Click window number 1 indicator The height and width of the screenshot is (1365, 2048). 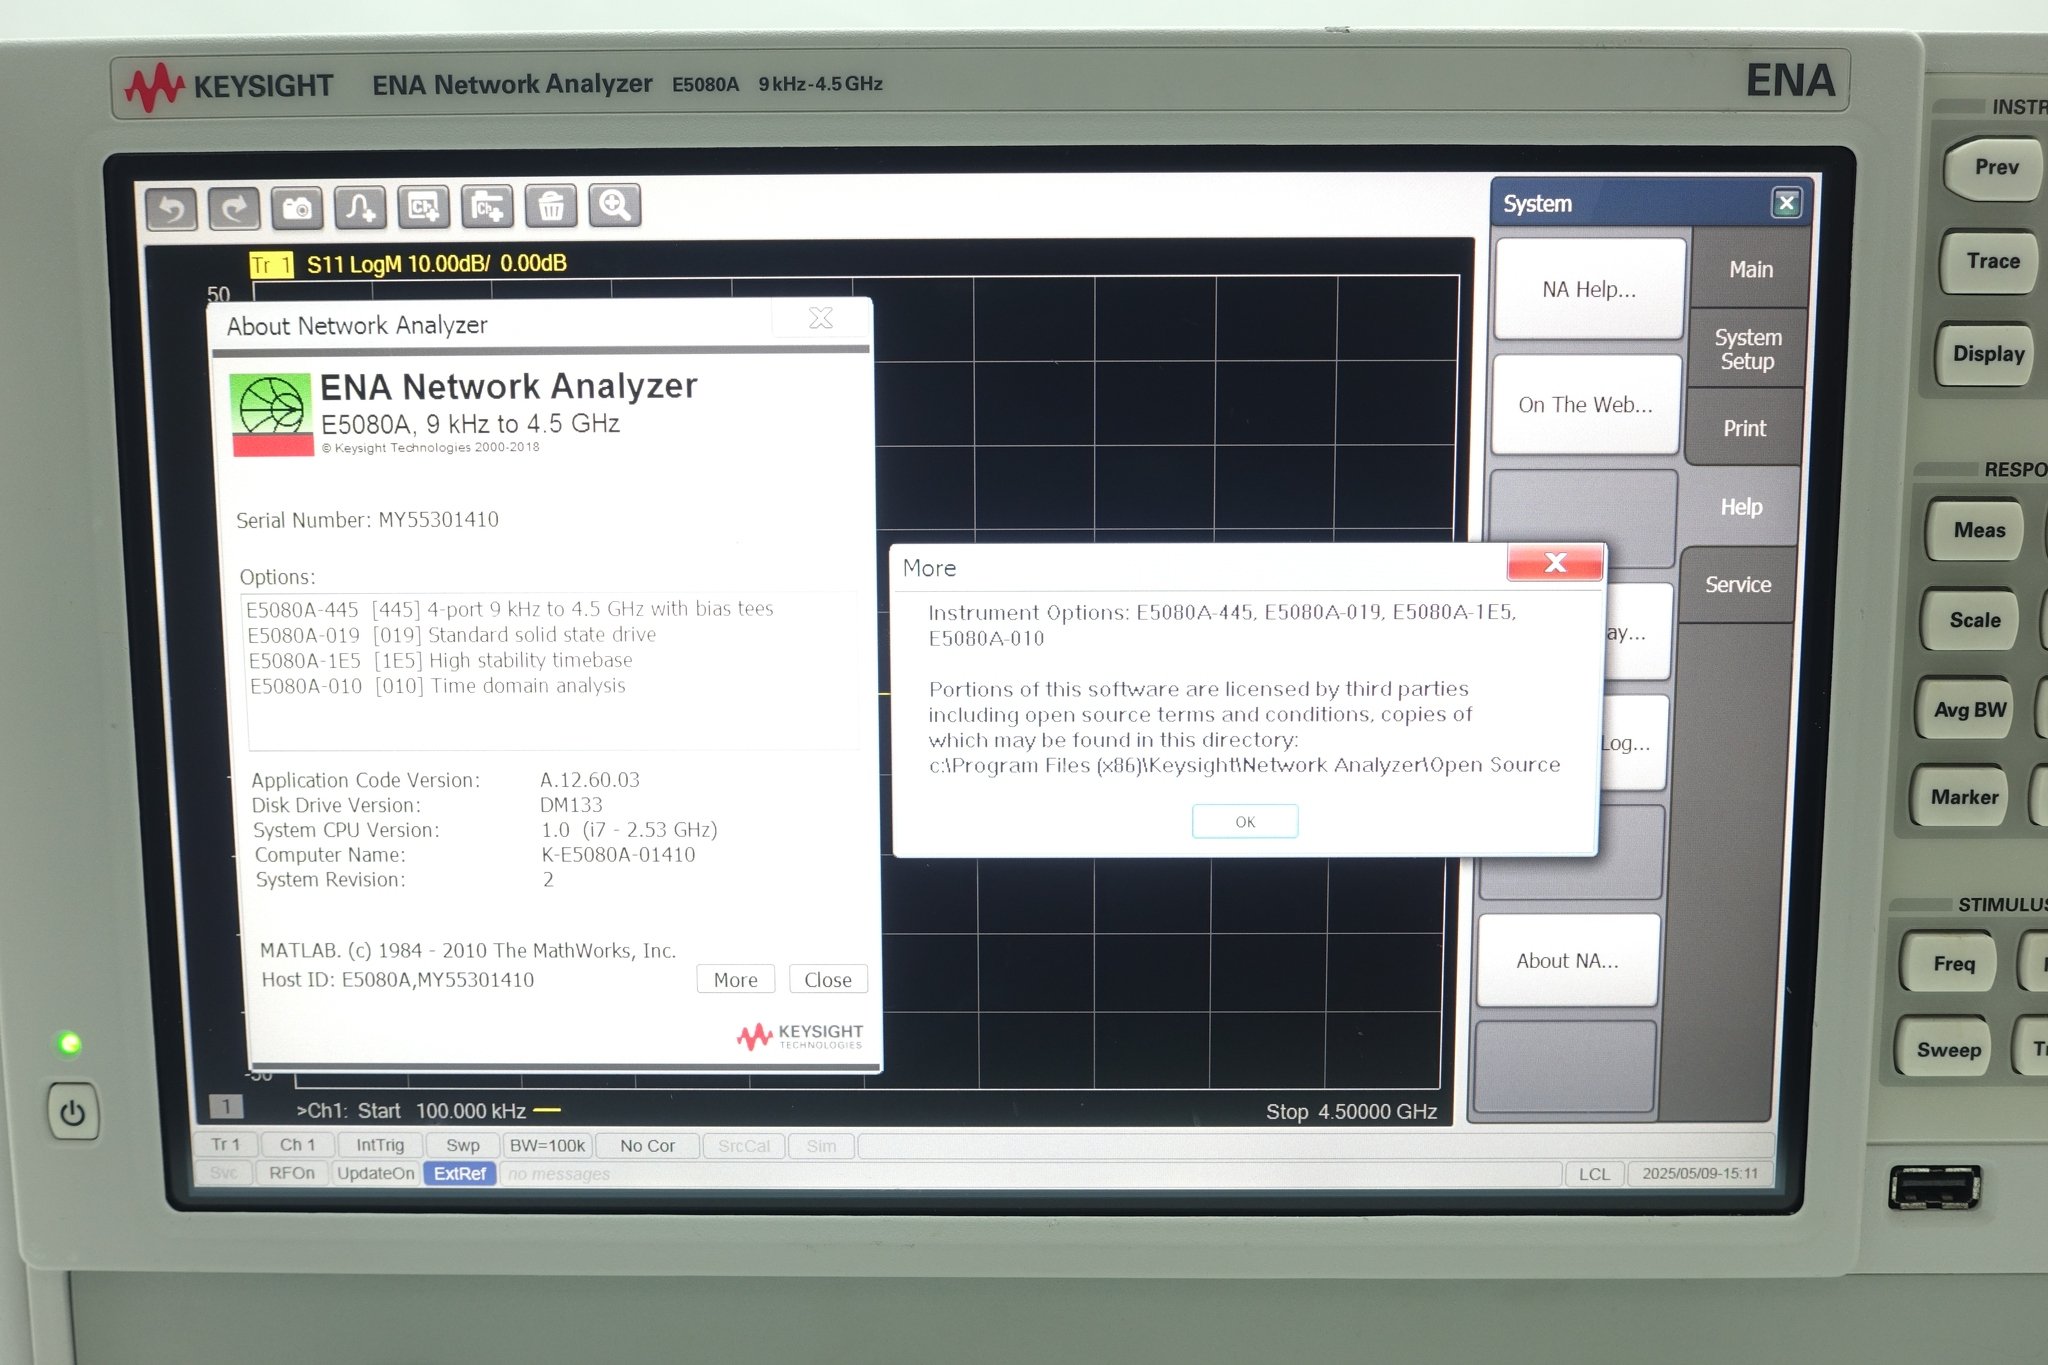click(226, 1106)
